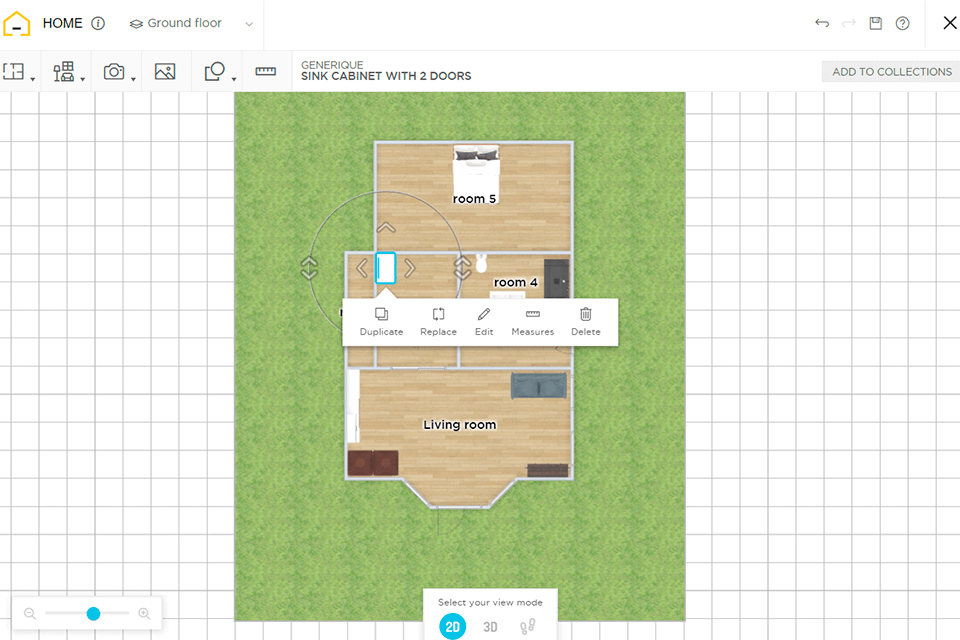Select the brown armchairs in living room
The image size is (960, 640).
pyautogui.click(x=373, y=463)
